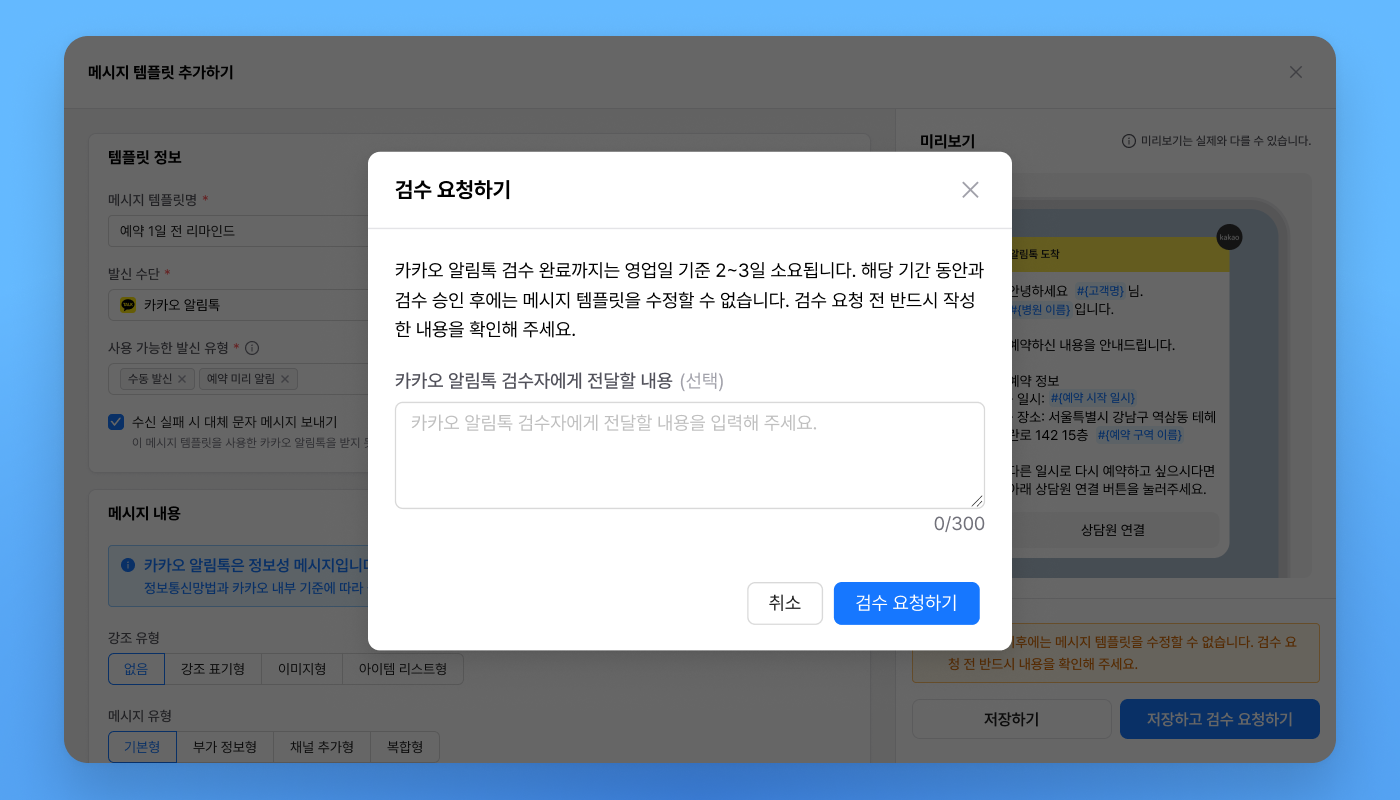Click the info icon next to the 미리보기 disclaimer
The width and height of the screenshot is (1400, 800).
[1129, 141]
